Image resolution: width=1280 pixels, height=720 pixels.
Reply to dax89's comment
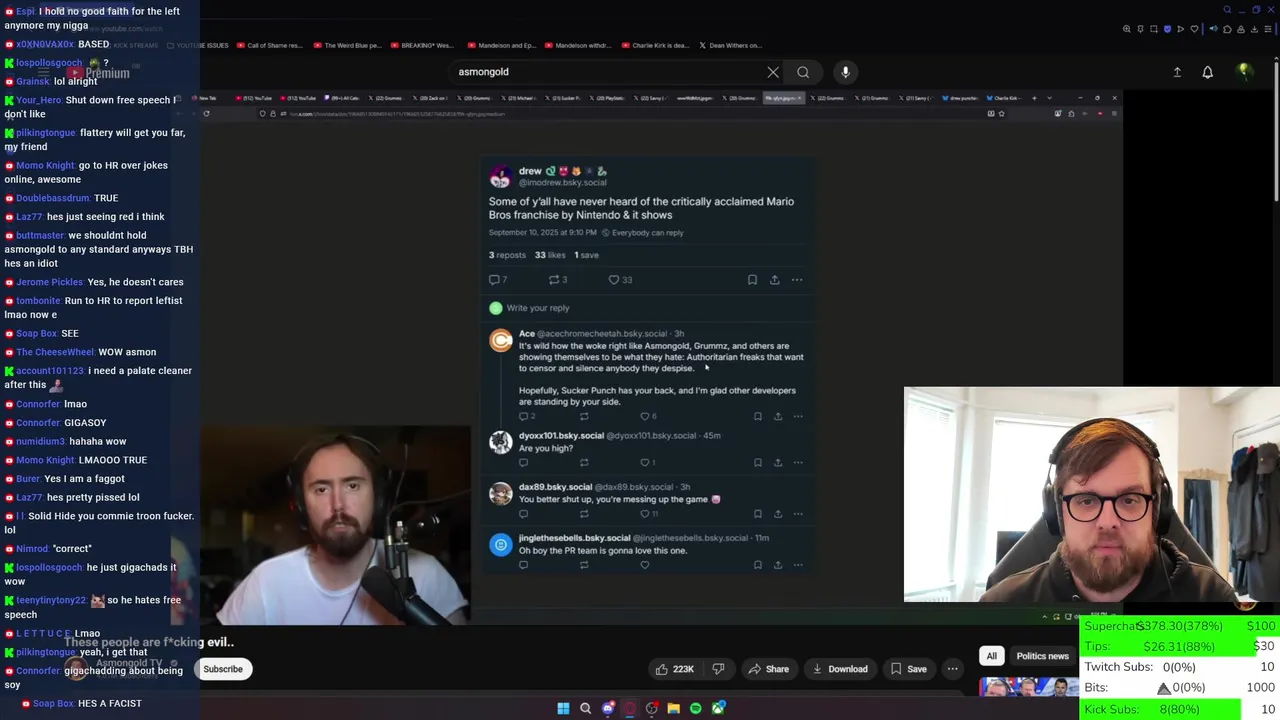click(x=523, y=514)
